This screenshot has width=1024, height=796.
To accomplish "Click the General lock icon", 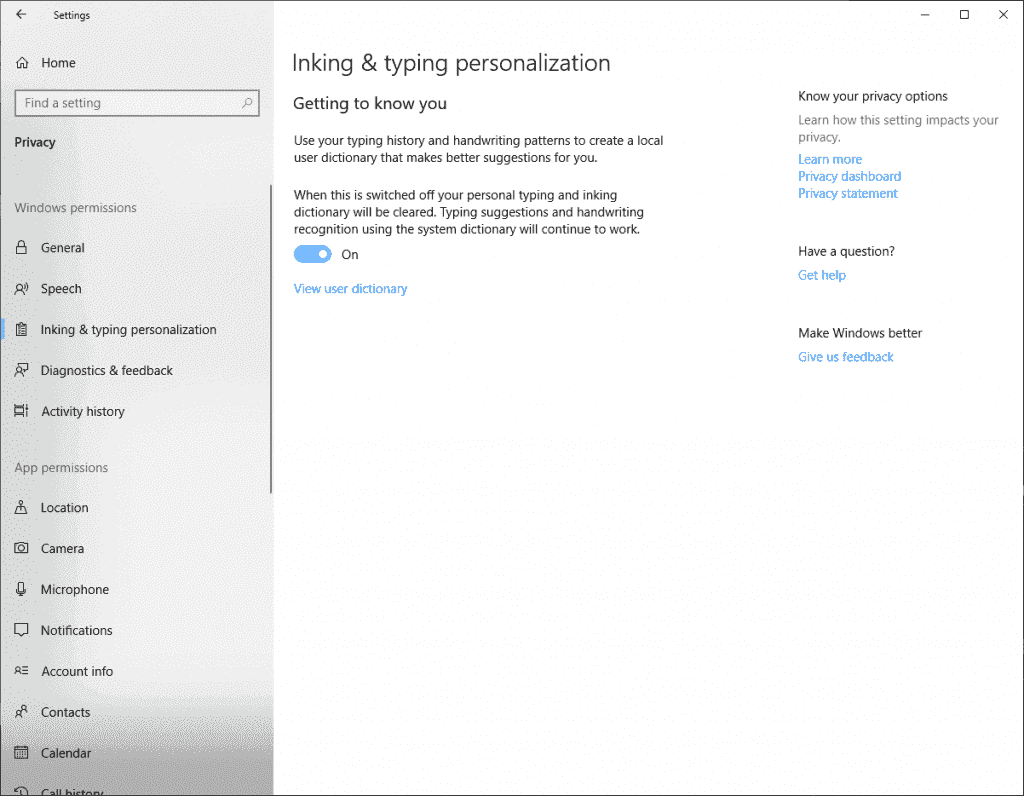I will click(22, 247).
